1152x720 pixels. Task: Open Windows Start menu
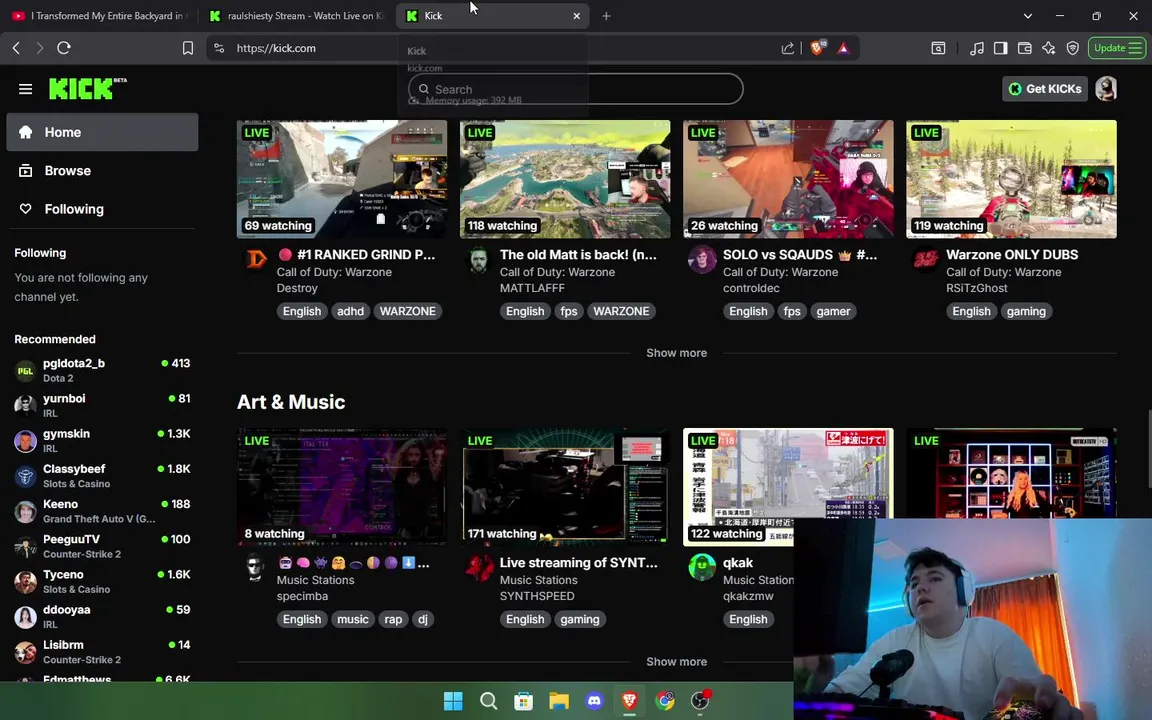(x=453, y=701)
